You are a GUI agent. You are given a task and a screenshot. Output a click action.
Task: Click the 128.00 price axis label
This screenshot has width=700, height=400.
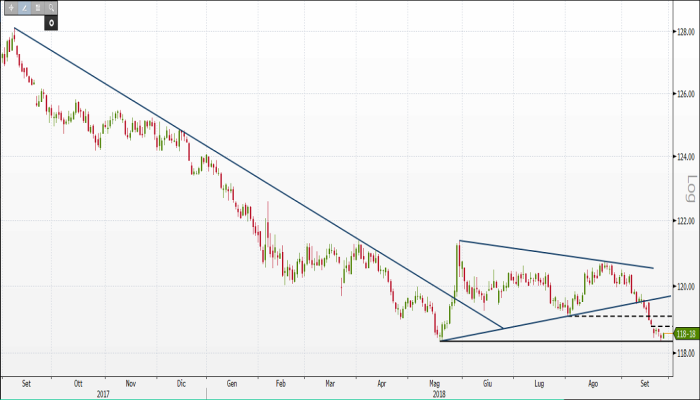(686, 32)
